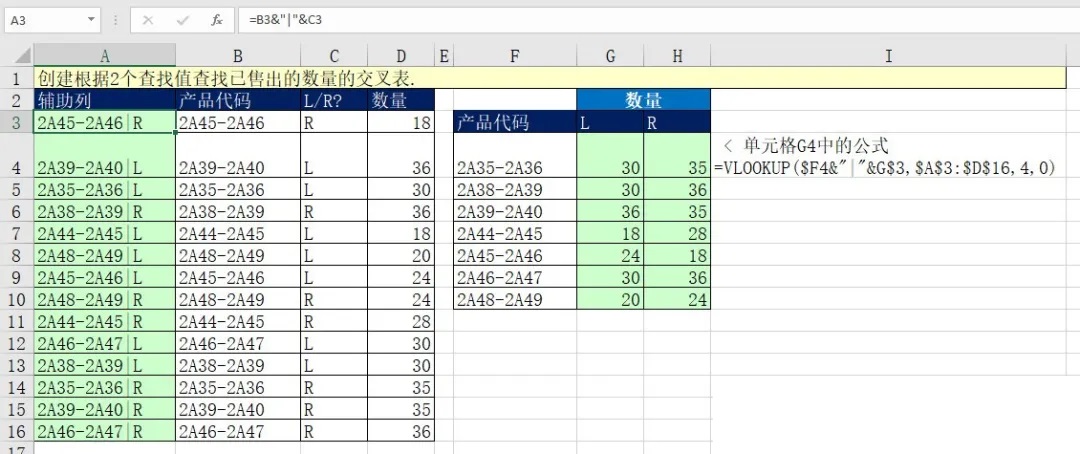Open the Name Box dropdown arrow

point(92,20)
